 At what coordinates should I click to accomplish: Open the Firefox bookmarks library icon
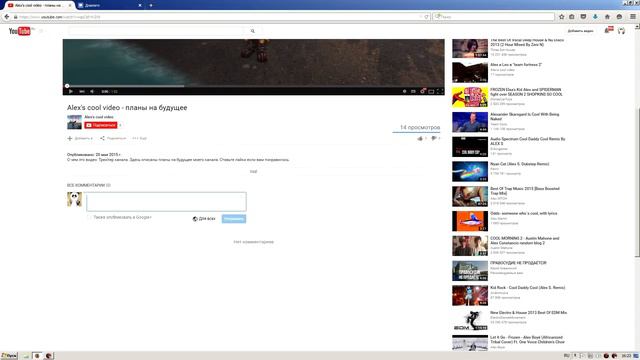coord(572,17)
